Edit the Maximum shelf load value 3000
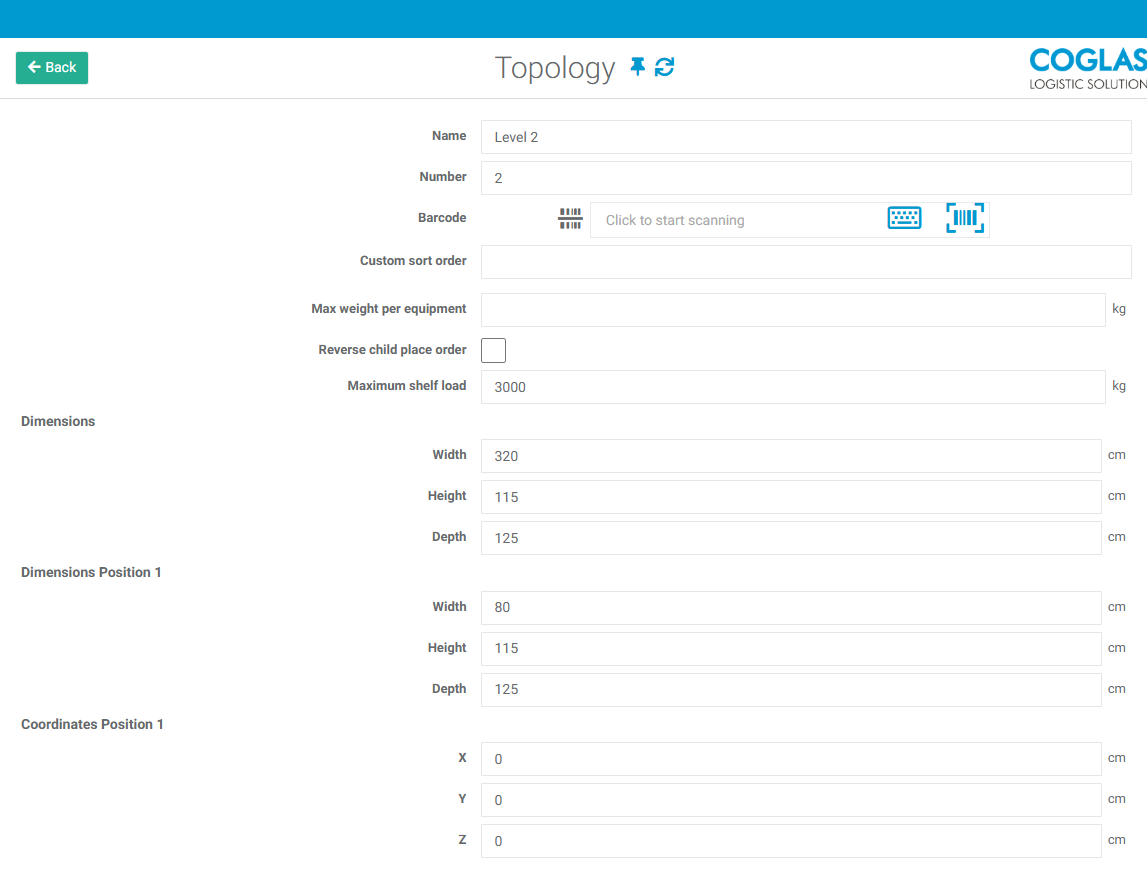 point(790,387)
